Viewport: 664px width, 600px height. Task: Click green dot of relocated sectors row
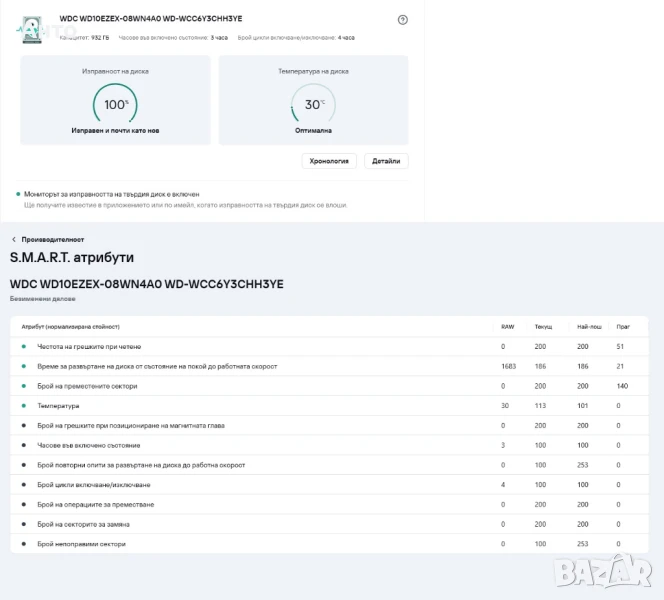tap(23, 386)
